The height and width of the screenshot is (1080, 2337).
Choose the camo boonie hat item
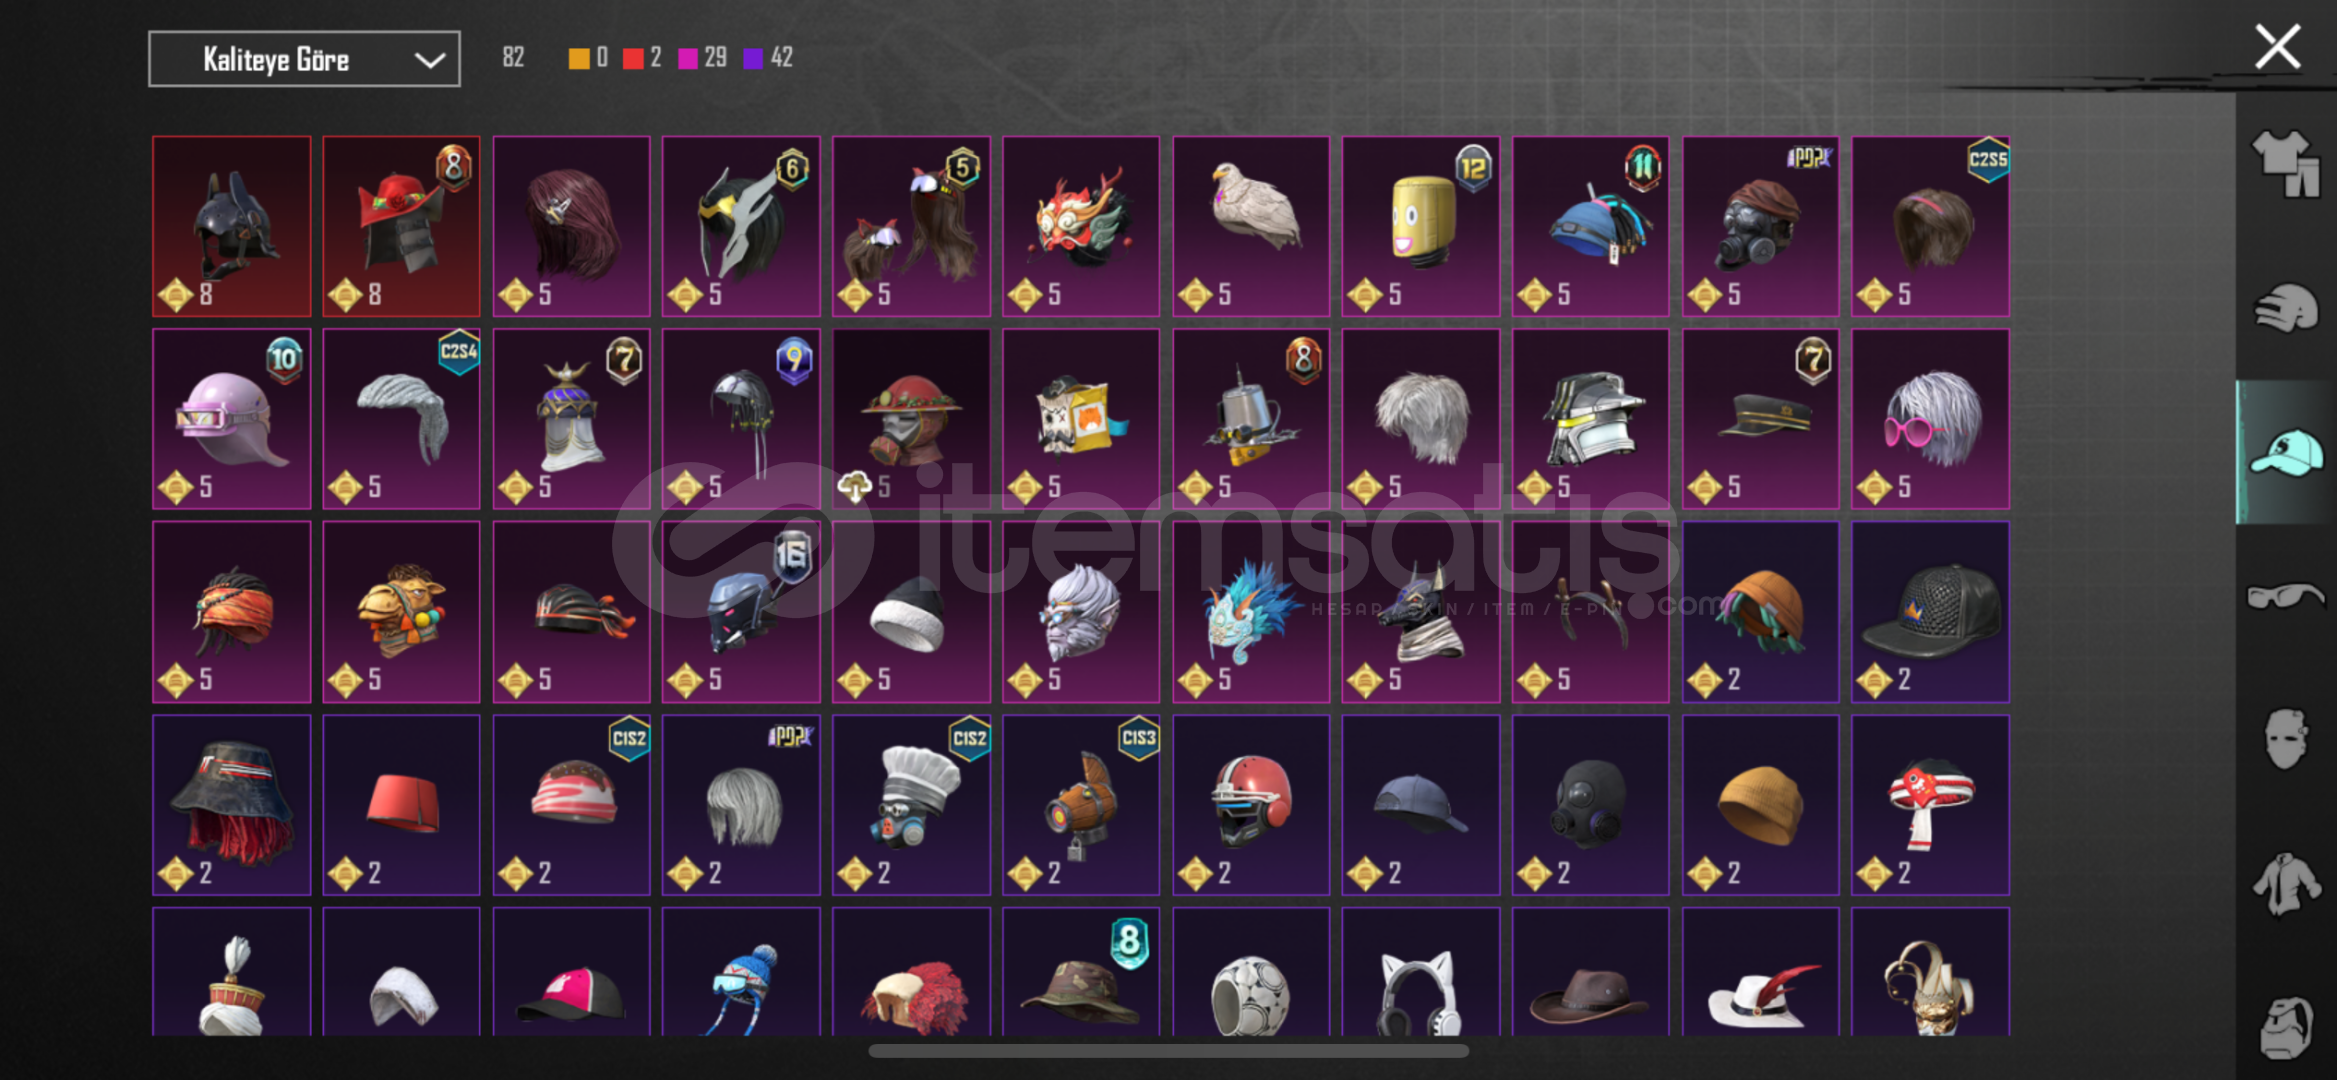[x=1081, y=972]
